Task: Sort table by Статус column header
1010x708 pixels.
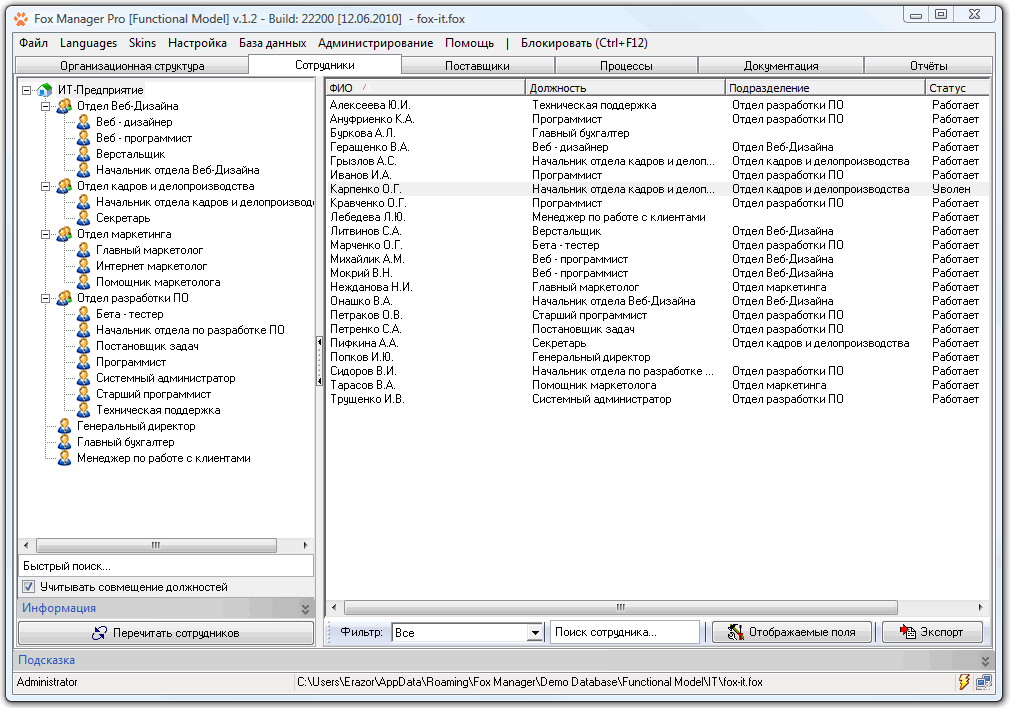Action: click(x=957, y=88)
